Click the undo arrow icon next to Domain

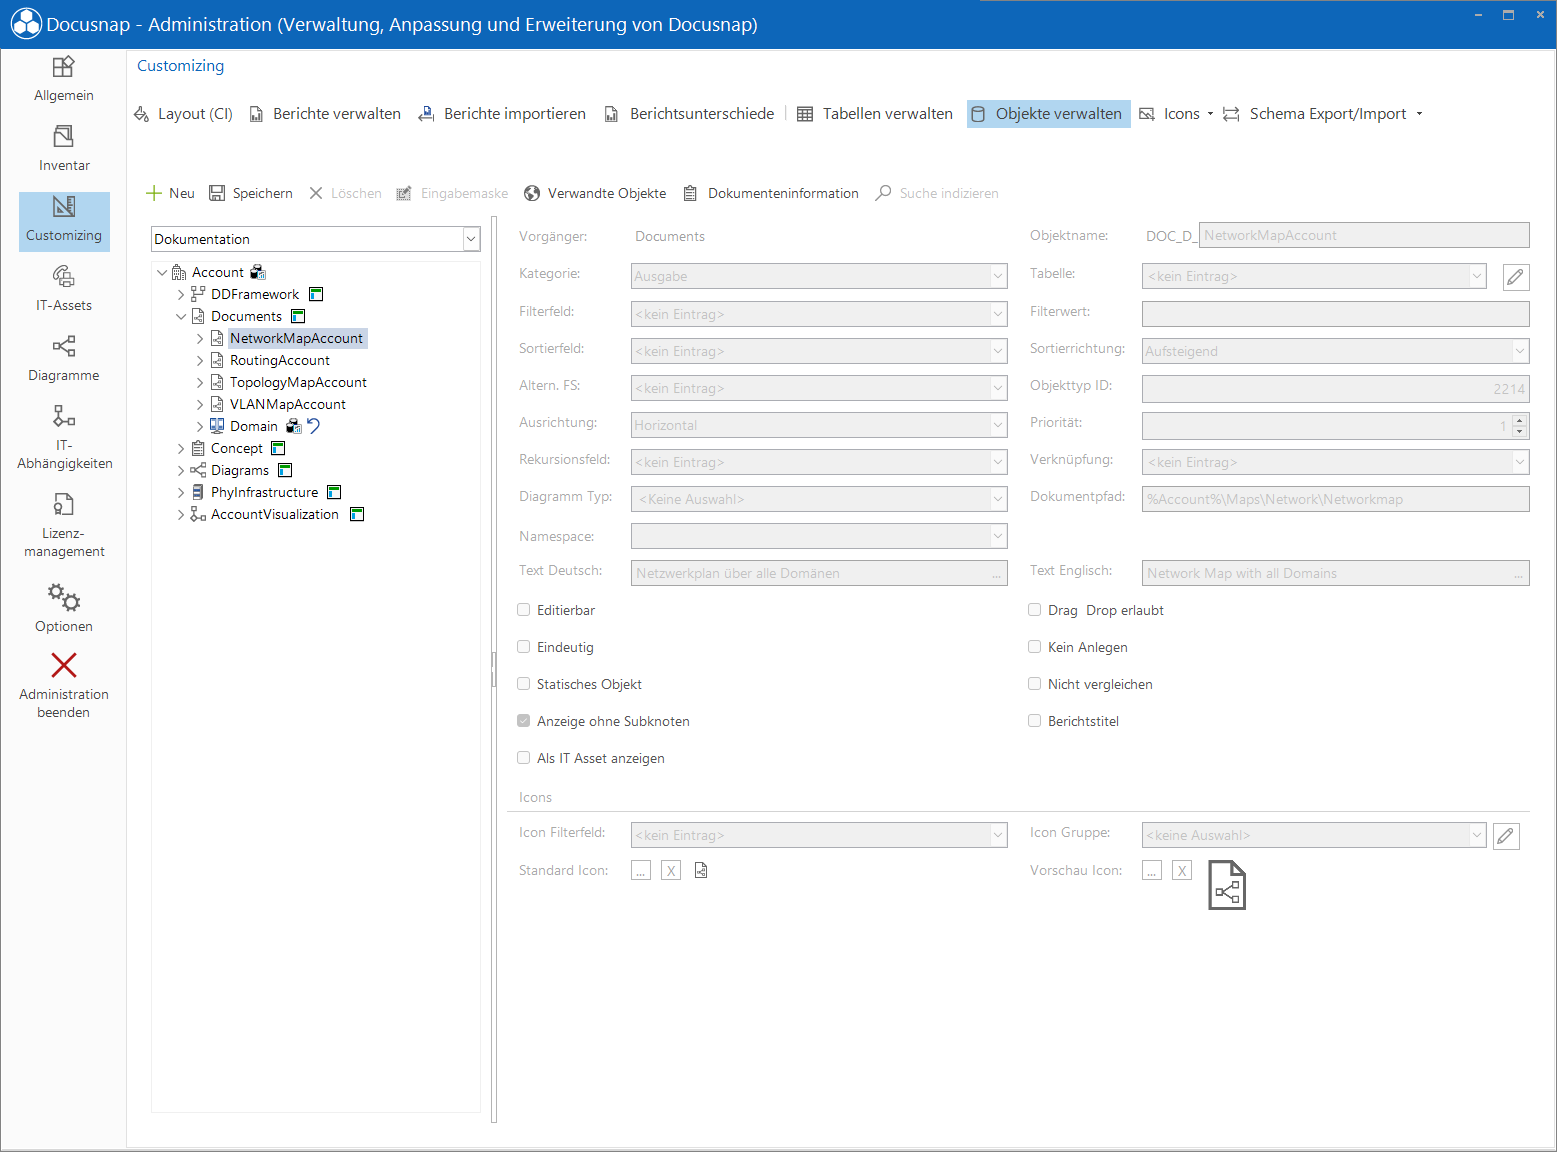tap(313, 426)
